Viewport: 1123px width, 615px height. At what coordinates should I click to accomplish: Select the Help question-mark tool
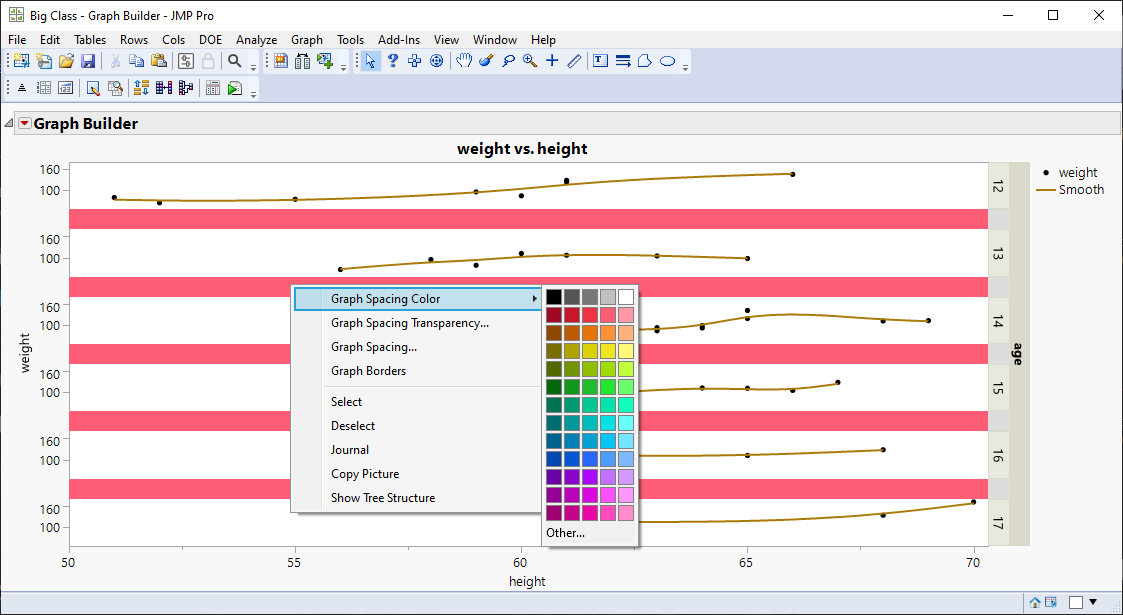392,60
